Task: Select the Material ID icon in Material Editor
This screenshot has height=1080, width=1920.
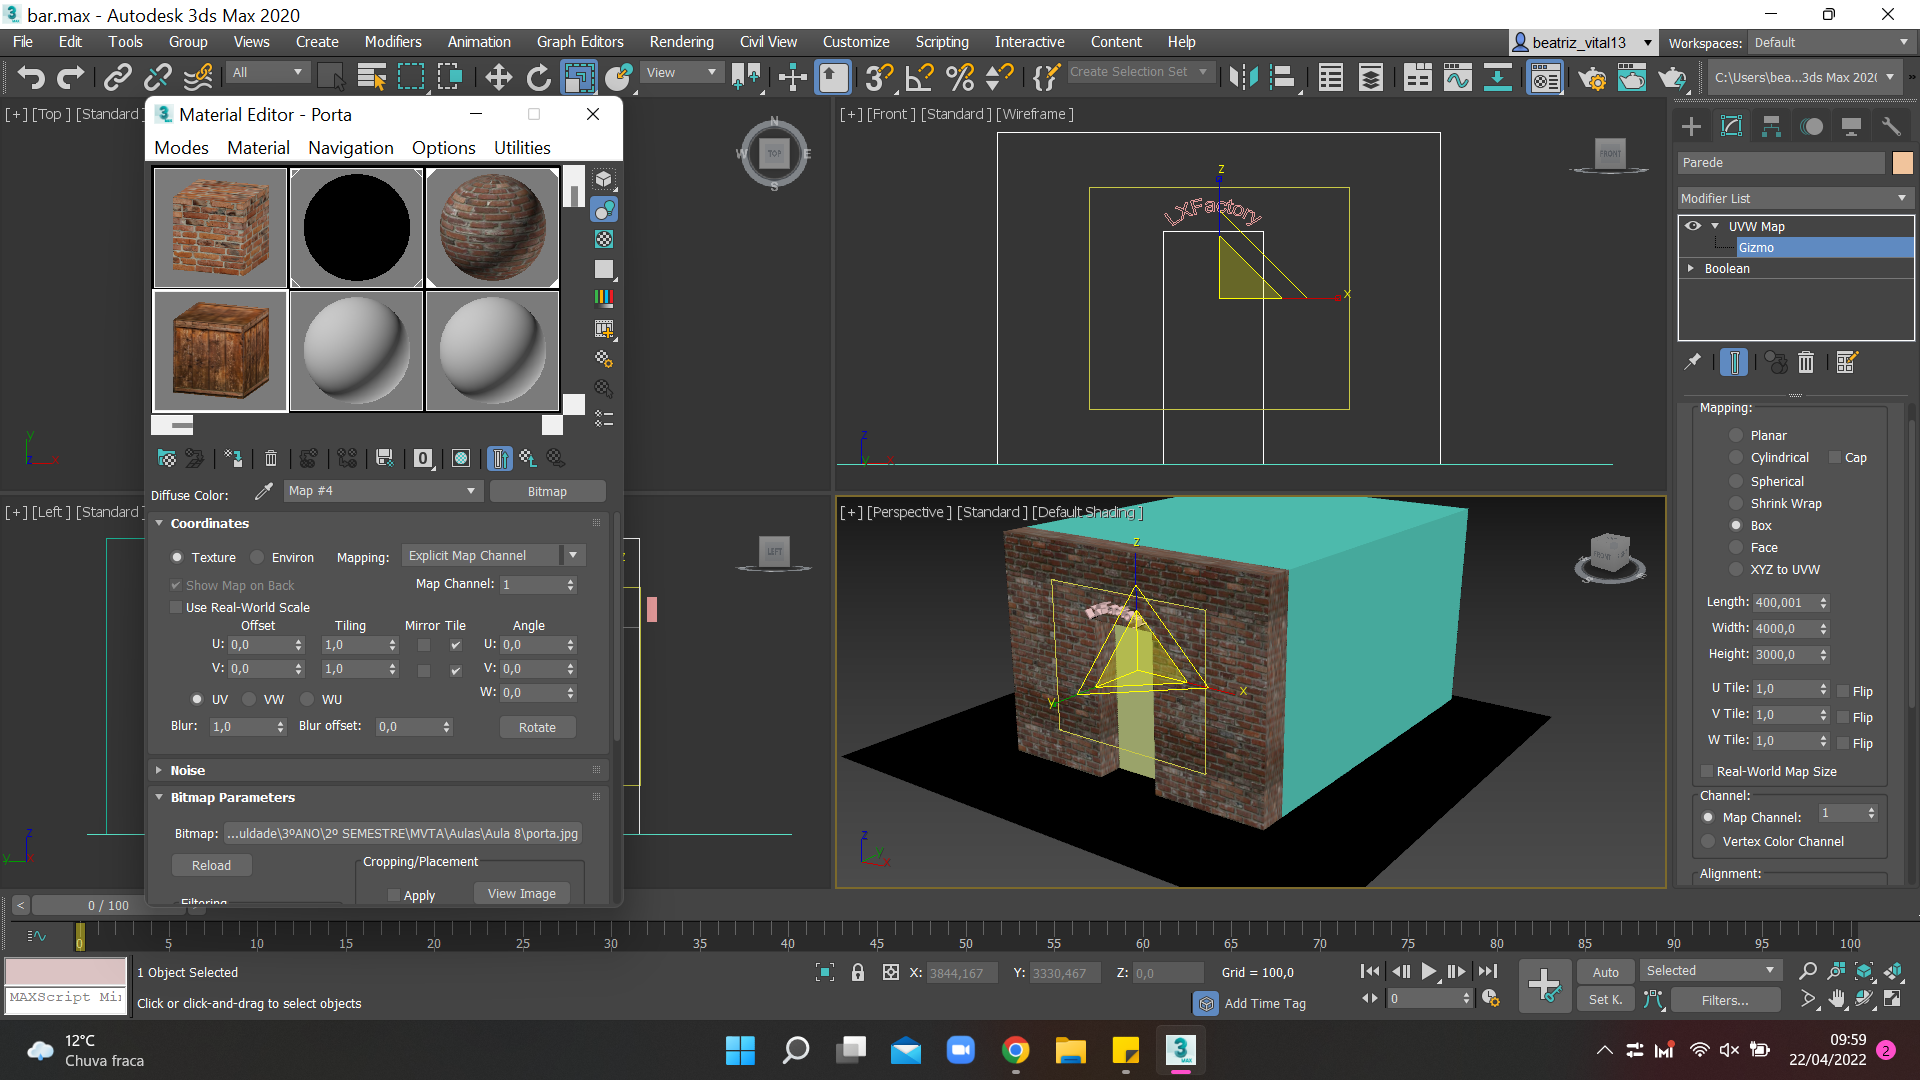Action: (423, 458)
